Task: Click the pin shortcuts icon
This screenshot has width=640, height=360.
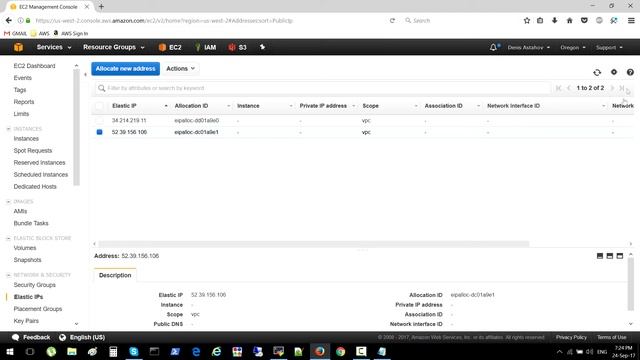Action: tap(262, 47)
